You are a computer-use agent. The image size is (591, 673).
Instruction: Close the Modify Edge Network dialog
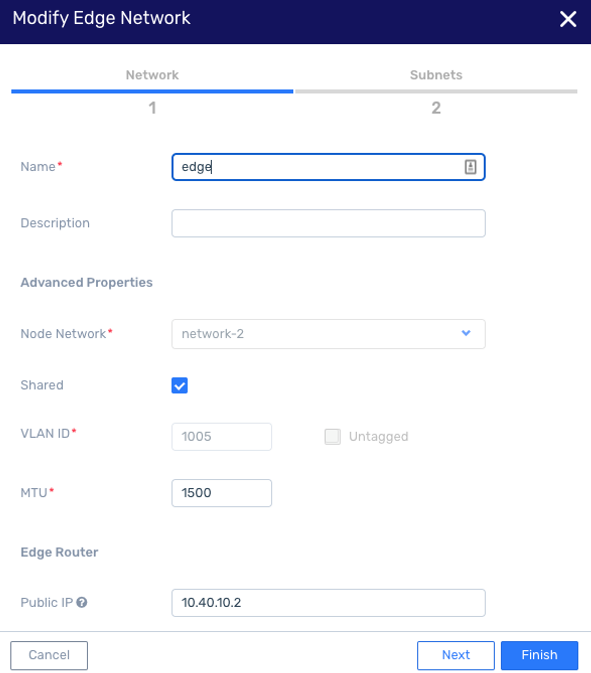[568, 19]
